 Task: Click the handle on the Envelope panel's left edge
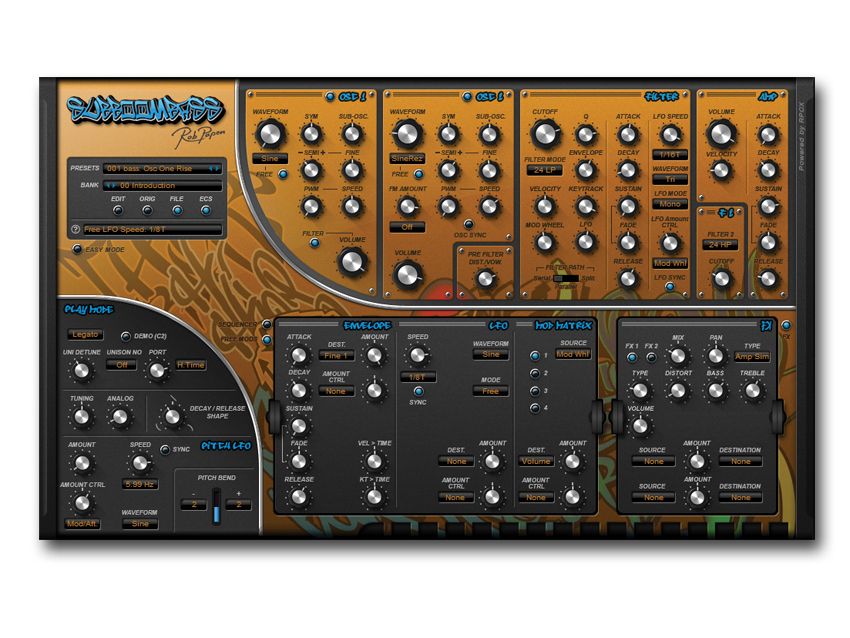pyautogui.click(x=274, y=416)
